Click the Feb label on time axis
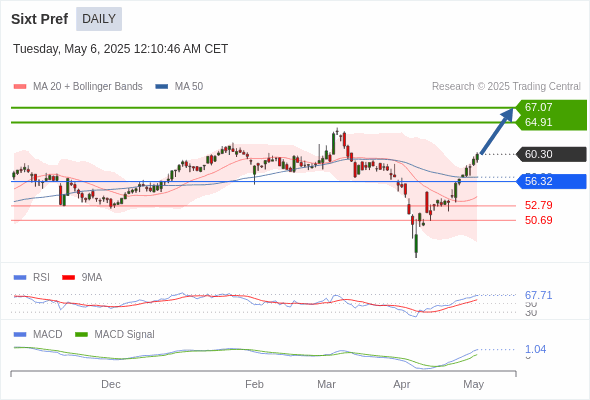This screenshot has height=400, width=590. click(x=254, y=384)
